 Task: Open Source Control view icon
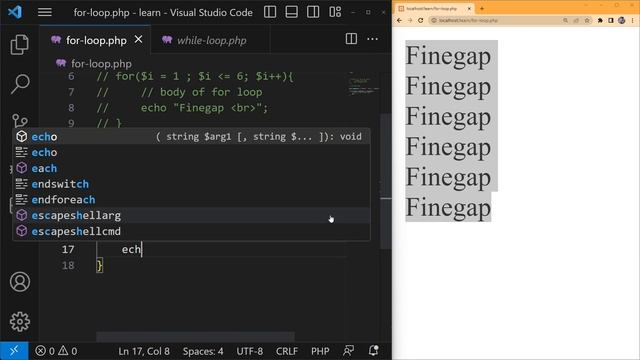click(20, 121)
